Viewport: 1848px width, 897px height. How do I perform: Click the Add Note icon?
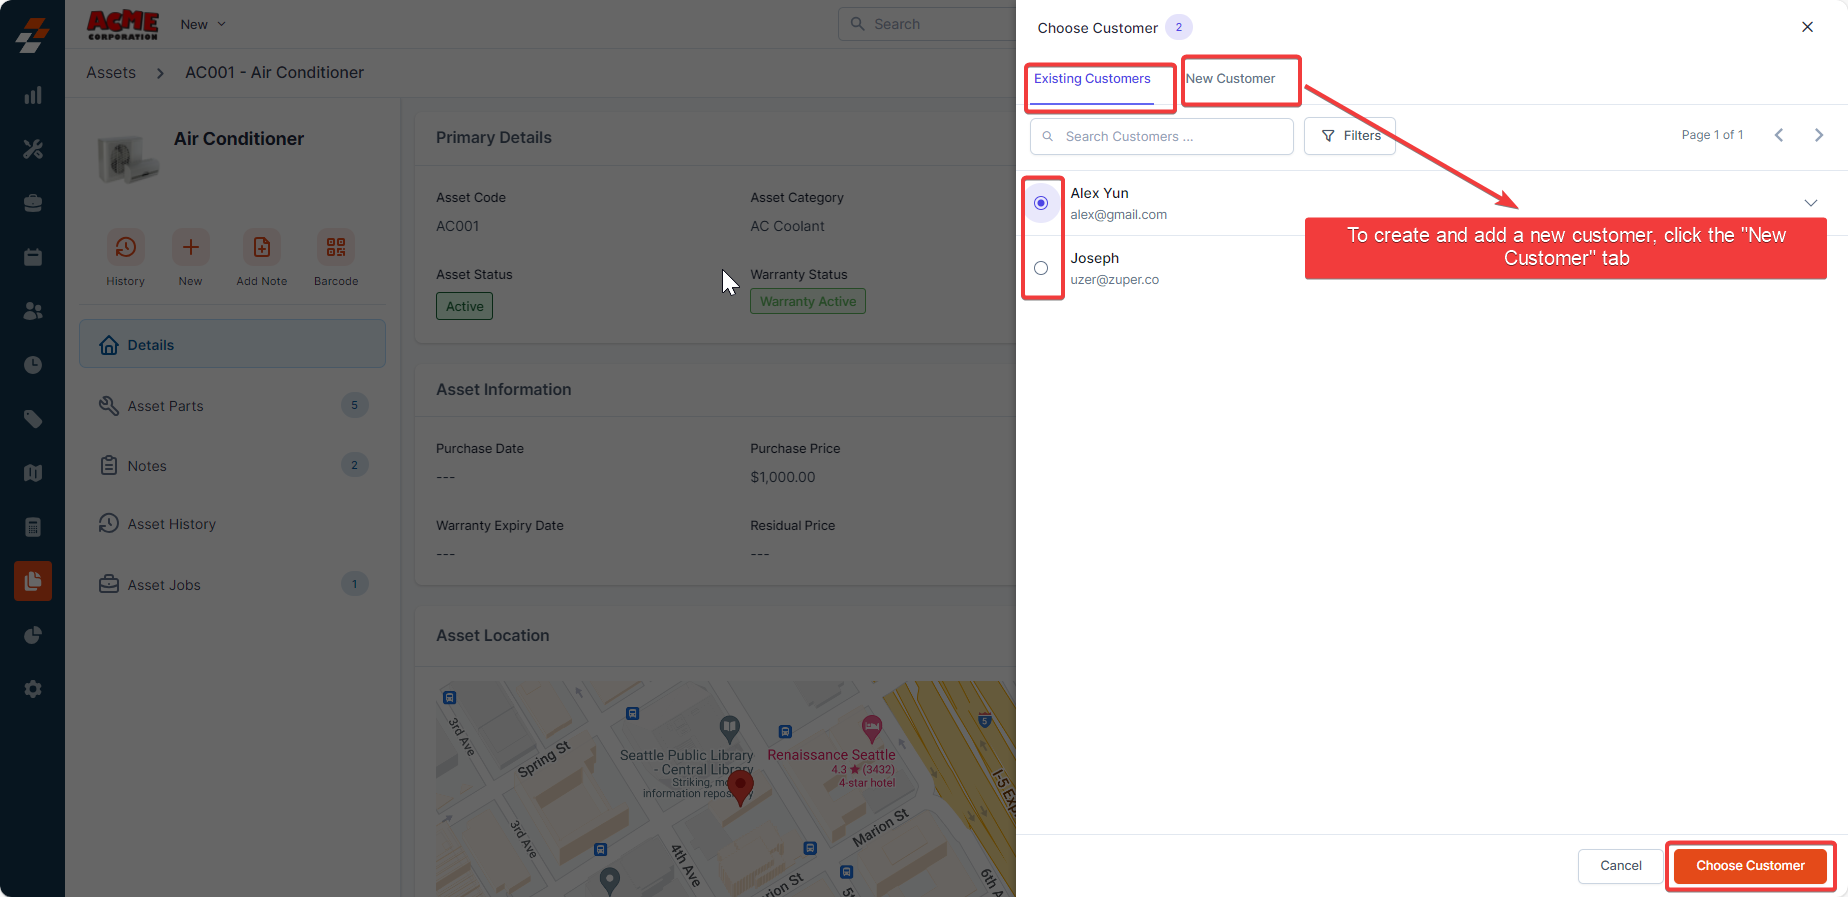(261, 248)
